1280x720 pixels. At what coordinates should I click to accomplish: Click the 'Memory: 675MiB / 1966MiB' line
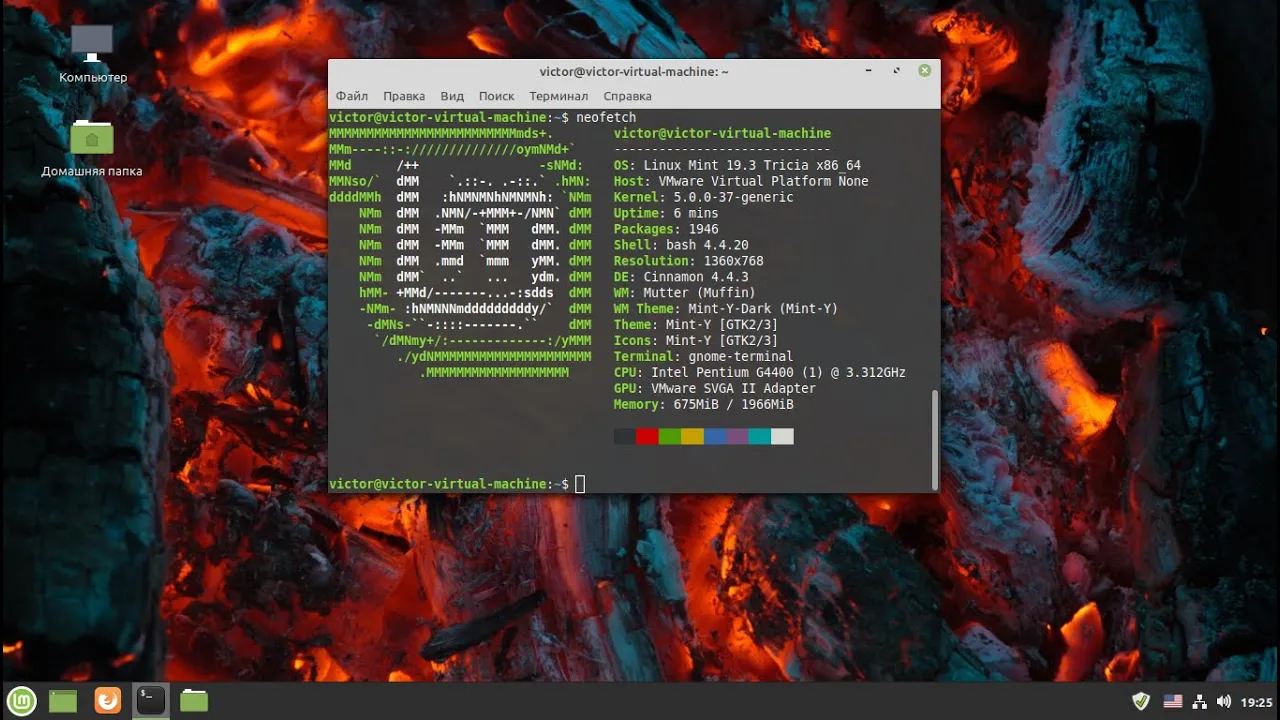click(x=704, y=405)
